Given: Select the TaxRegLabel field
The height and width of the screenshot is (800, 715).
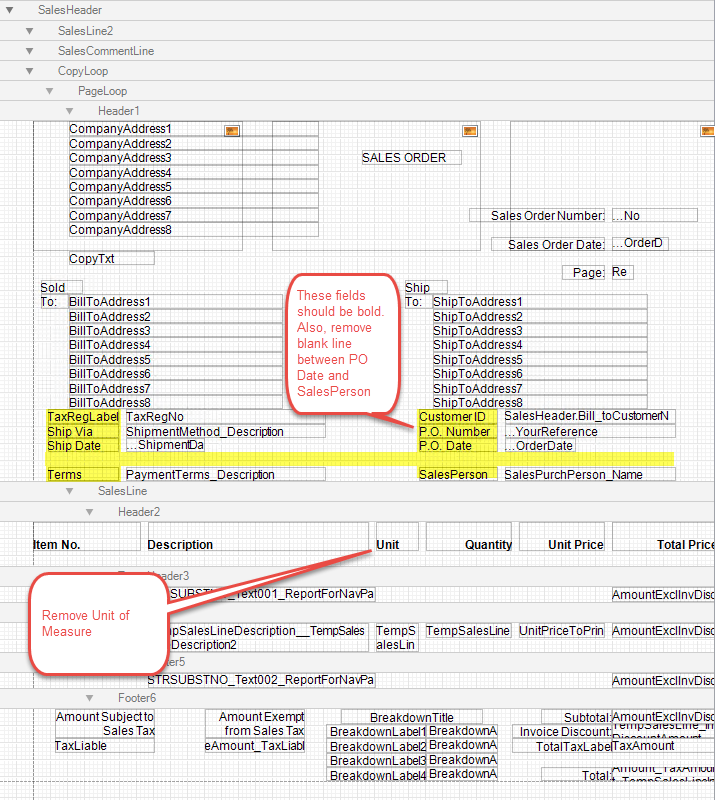Looking at the screenshot, I should point(83,417).
